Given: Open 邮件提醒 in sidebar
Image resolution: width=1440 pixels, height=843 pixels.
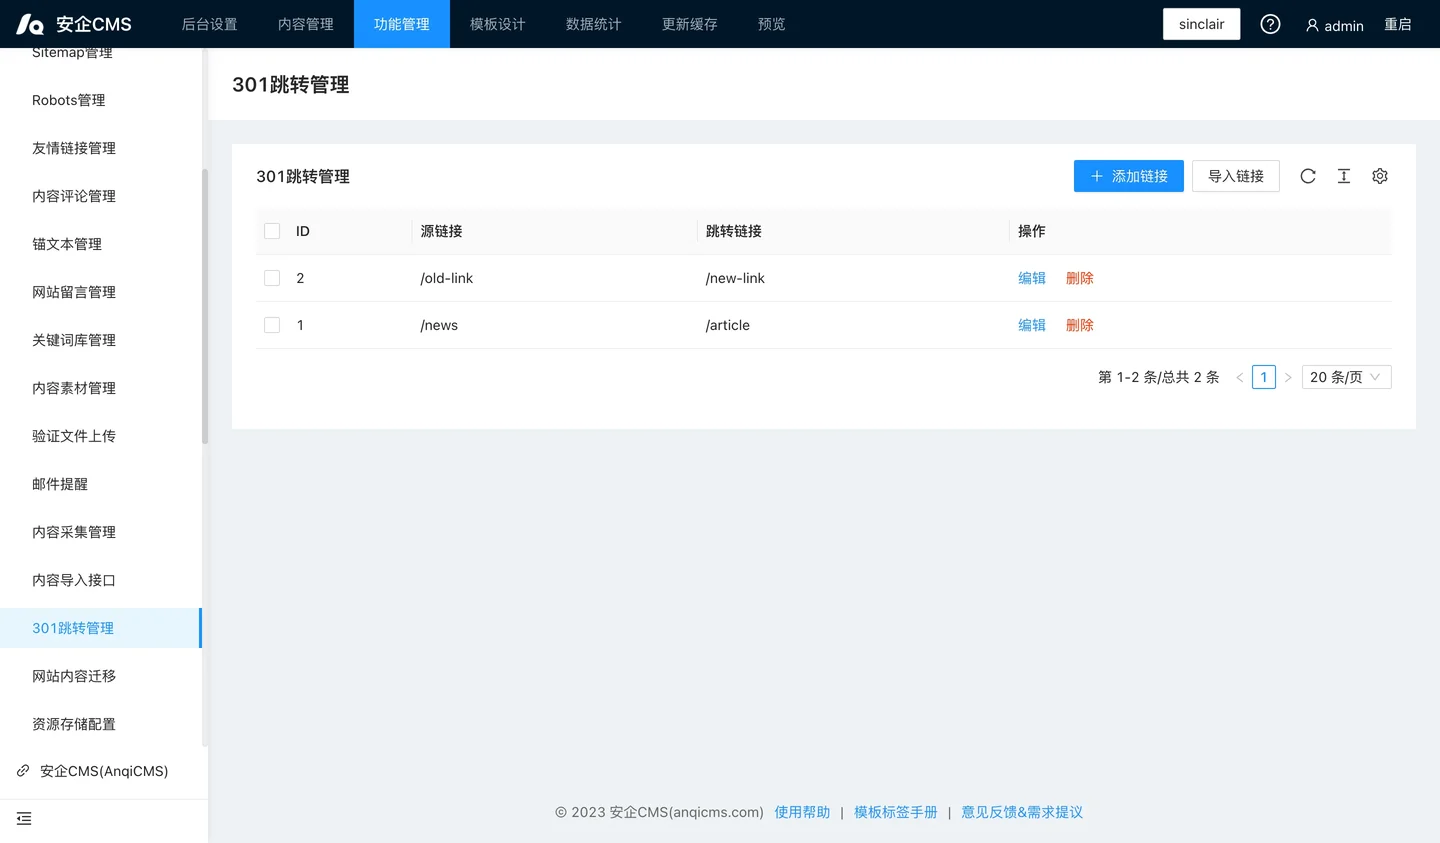Looking at the screenshot, I should (x=100, y=484).
